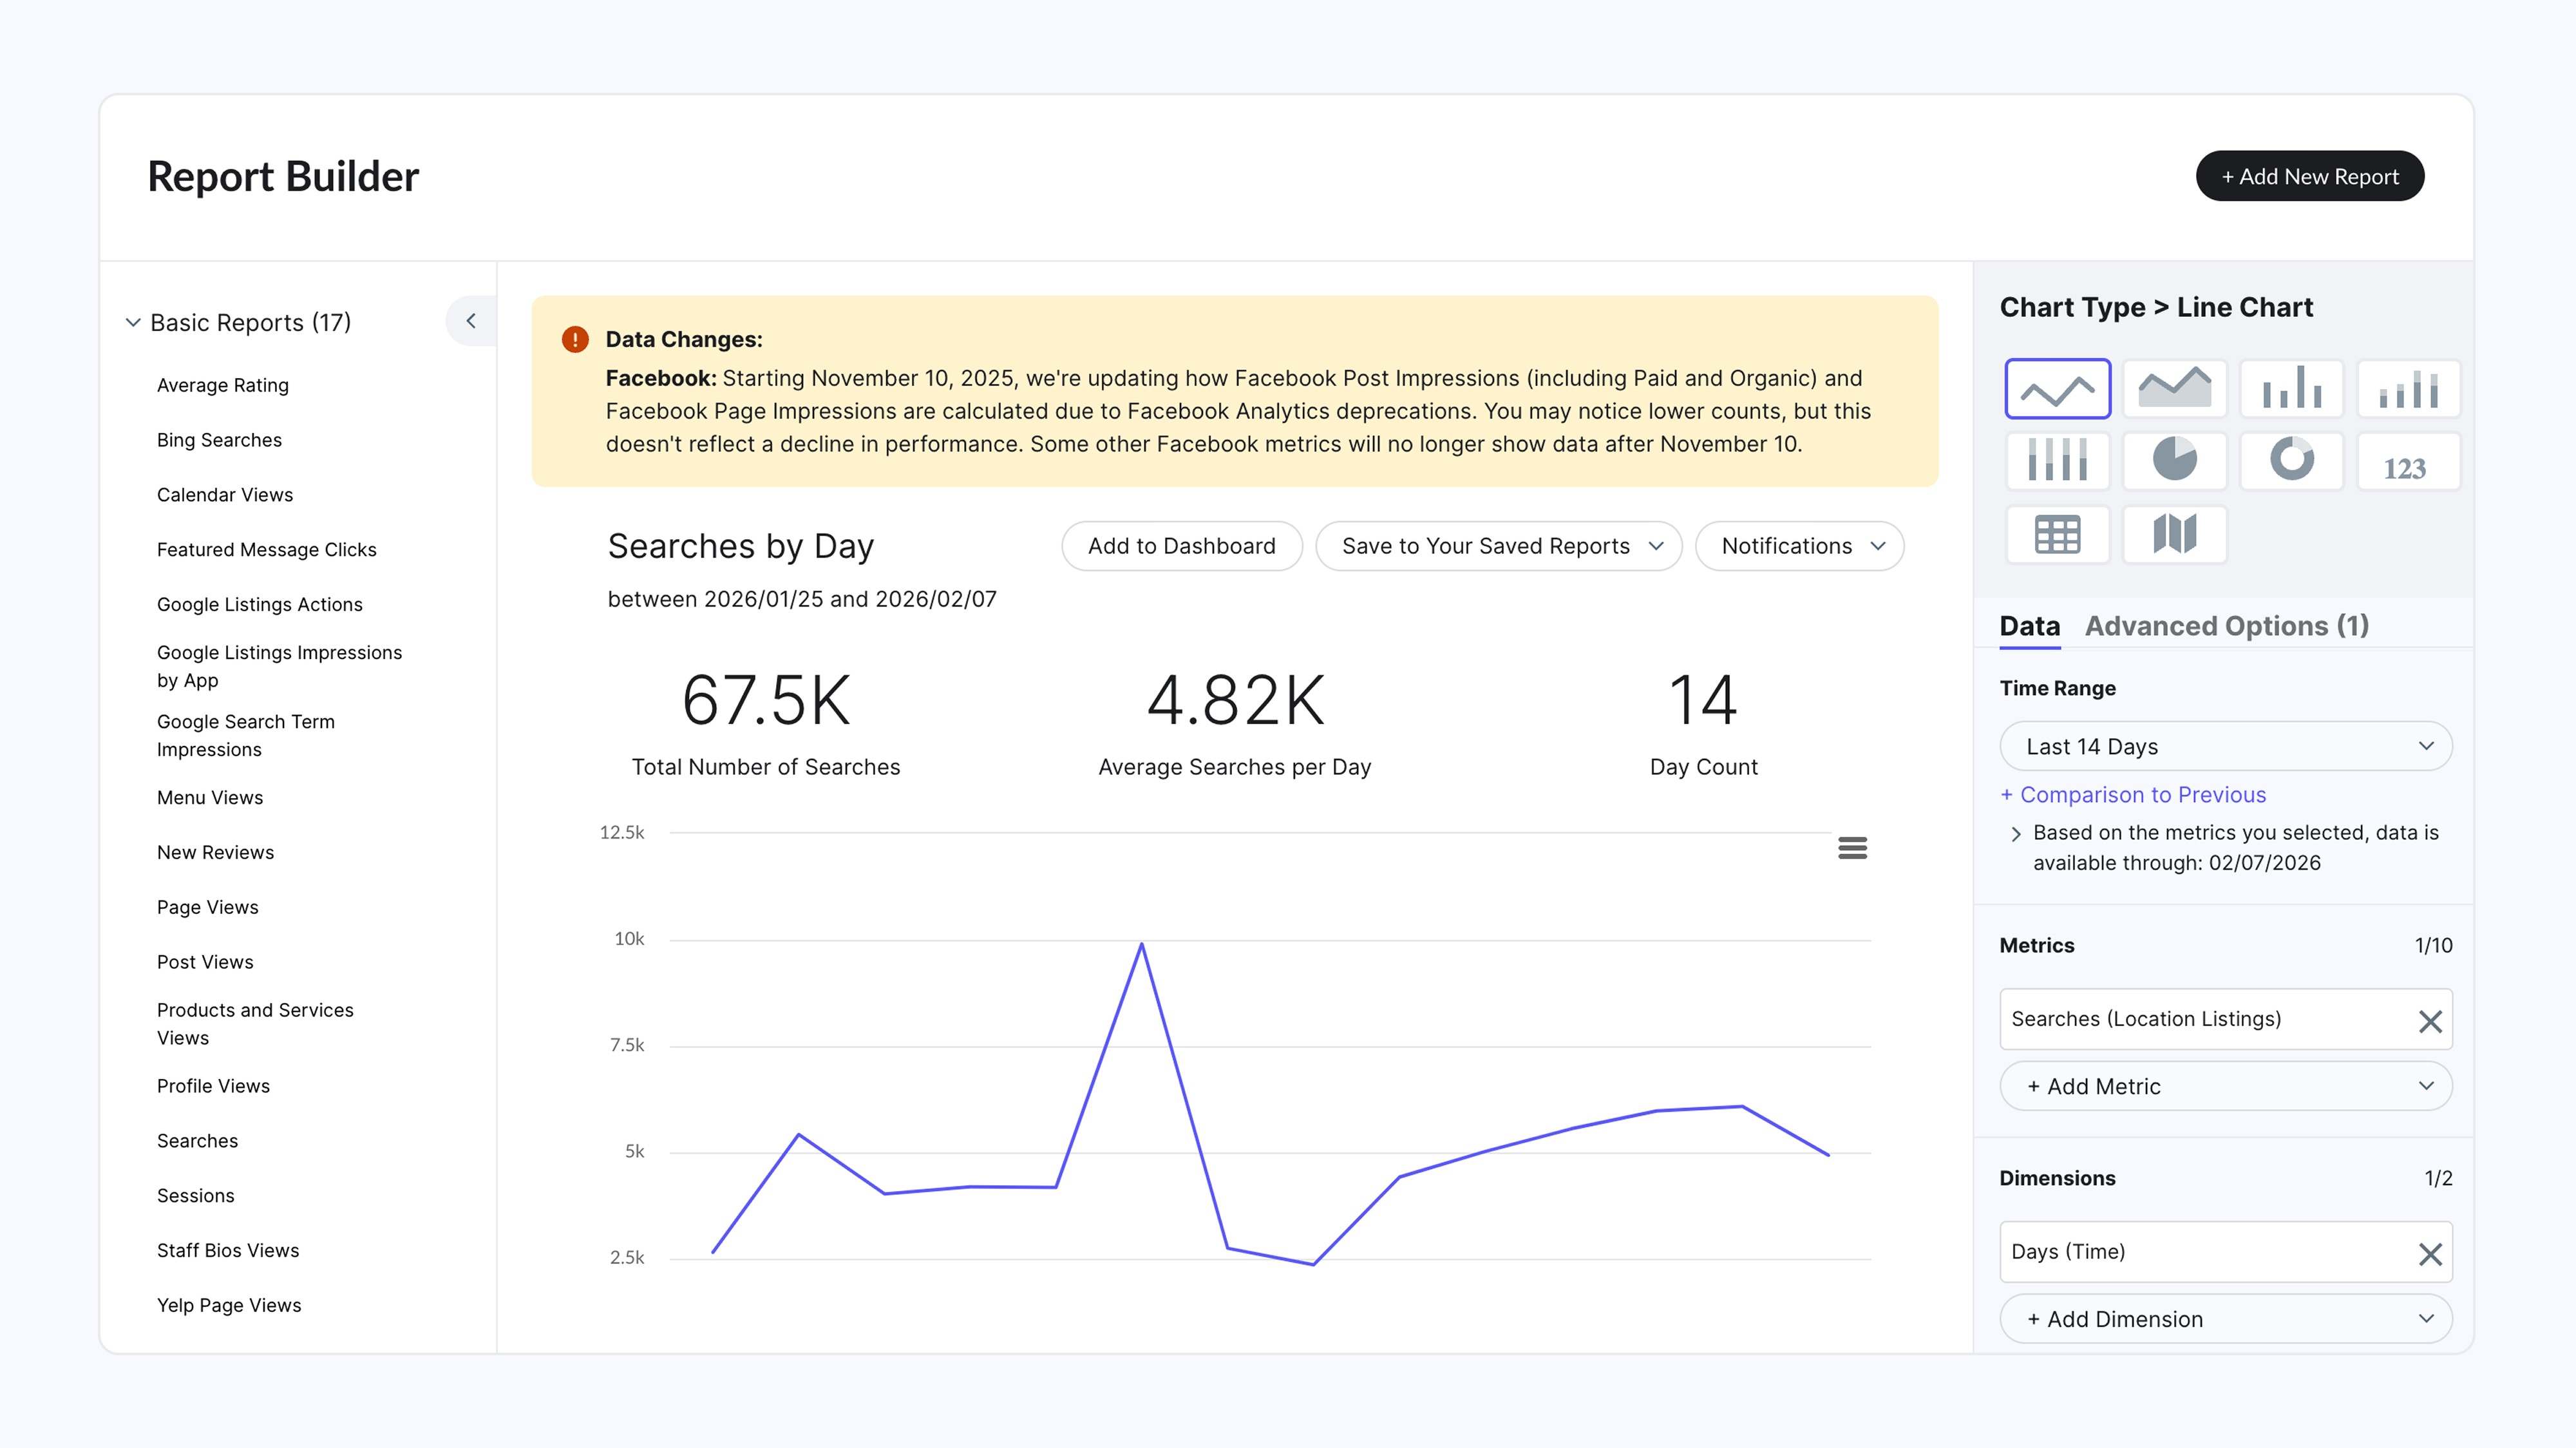Click the Add New Report button
This screenshot has height=1448, width=2576.
(x=2309, y=176)
